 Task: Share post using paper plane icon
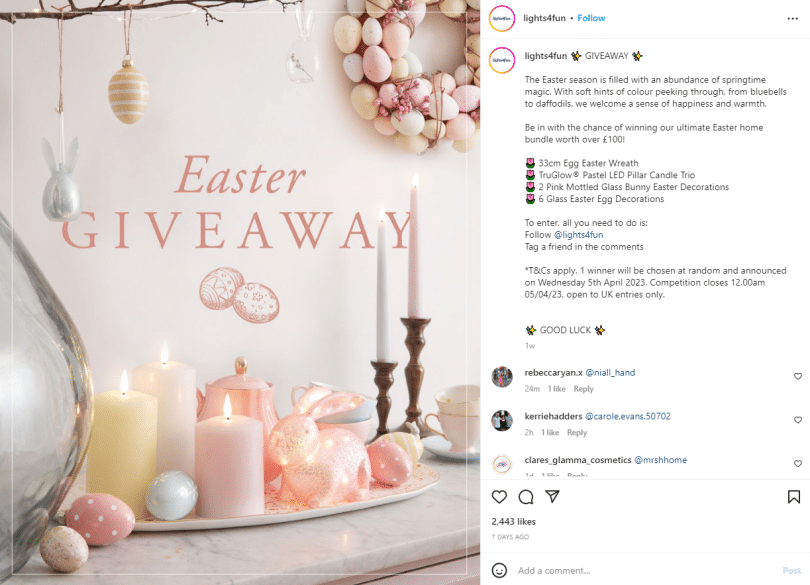point(552,497)
